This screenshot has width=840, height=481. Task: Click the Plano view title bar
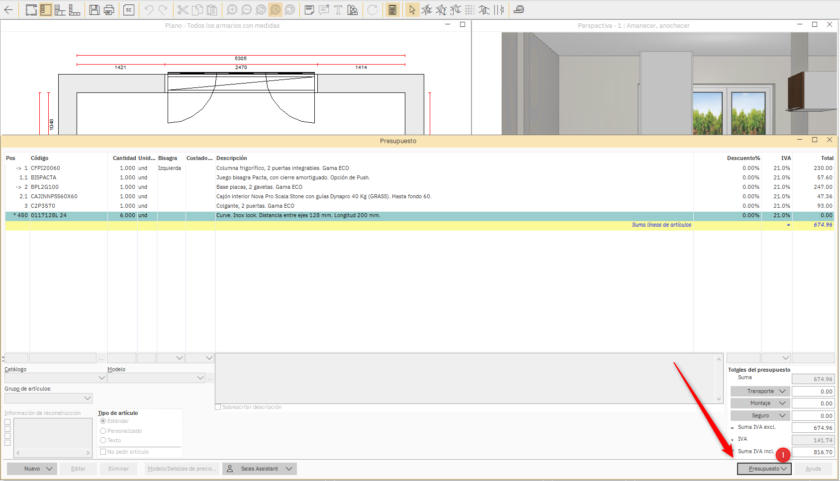[222, 25]
